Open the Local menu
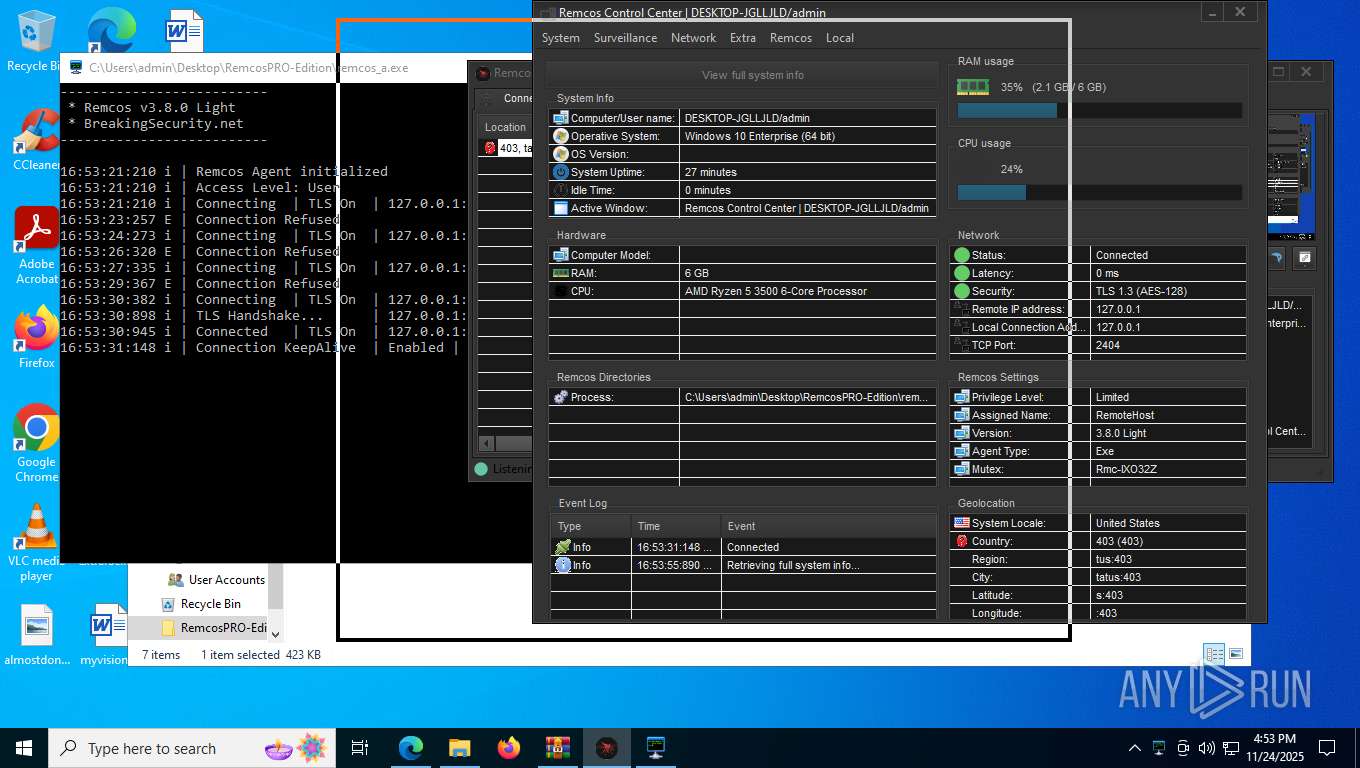 click(840, 38)
